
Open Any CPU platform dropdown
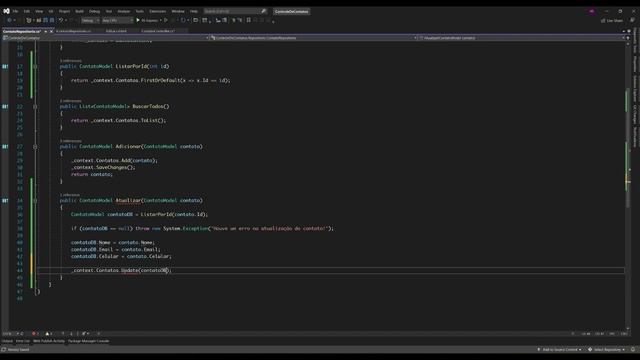(x=117, y=20)
